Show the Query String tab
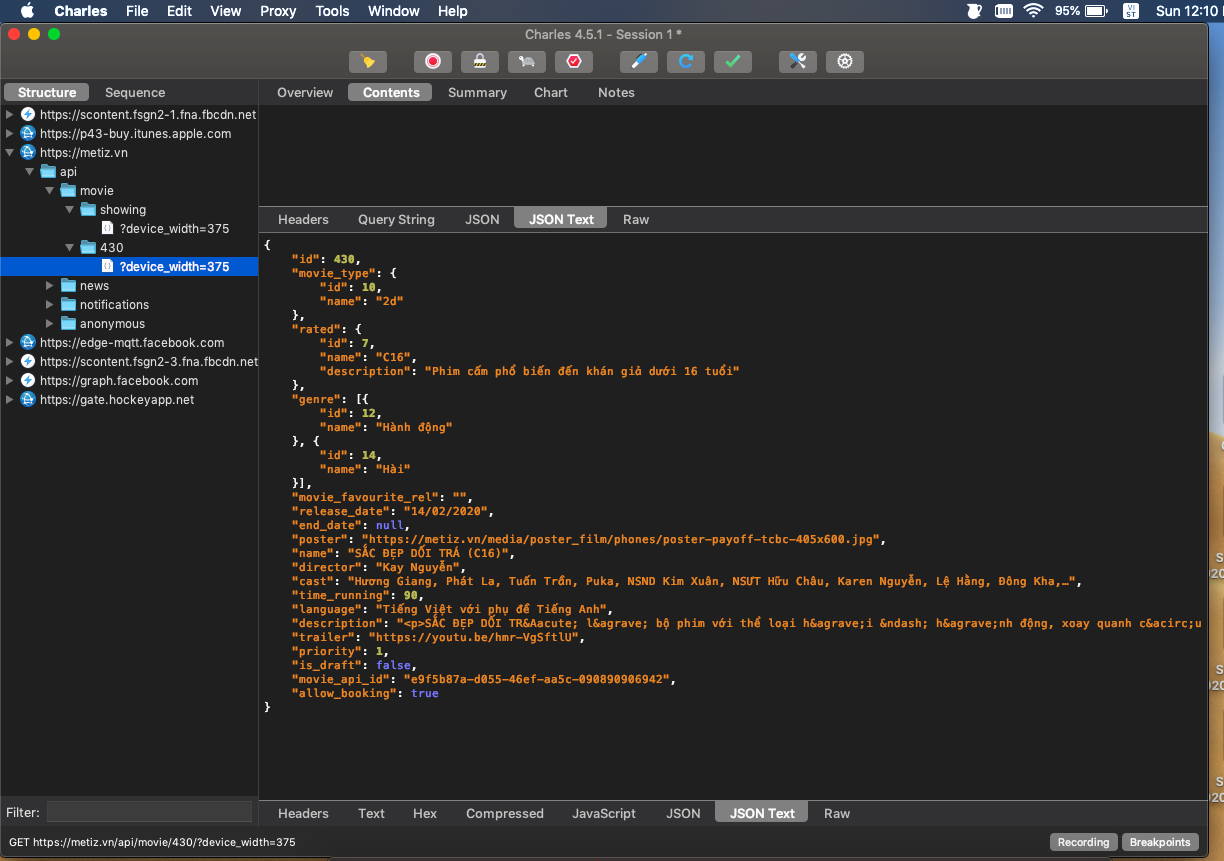 (x=396, y=219)
